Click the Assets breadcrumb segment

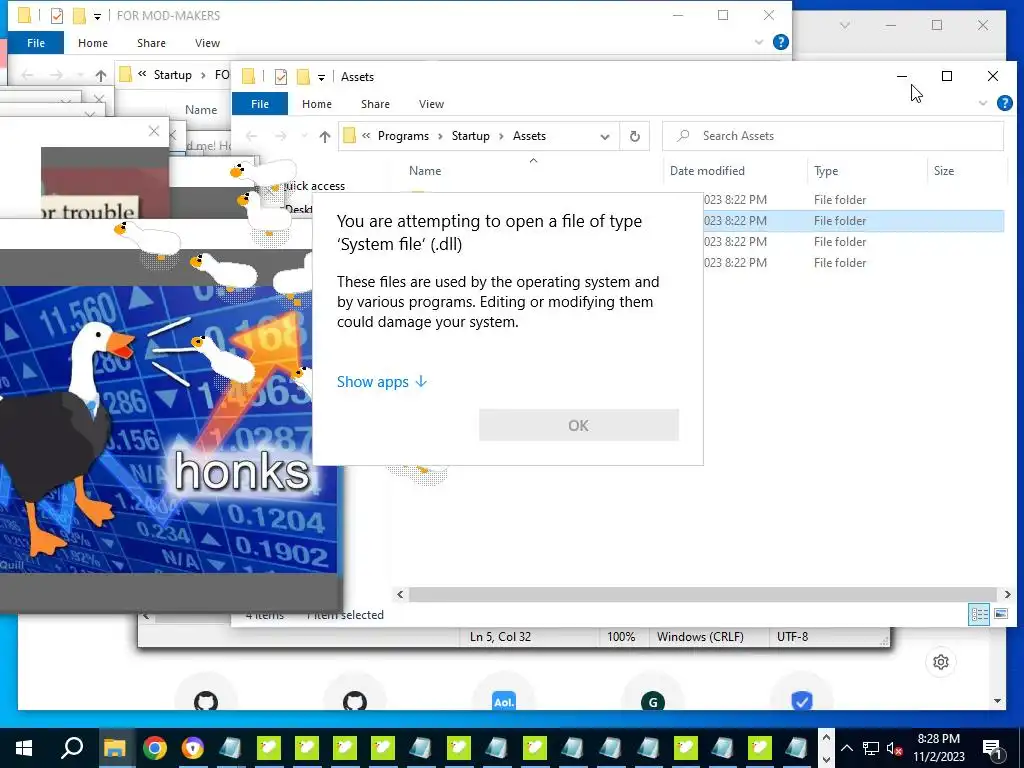coord(529,136)
